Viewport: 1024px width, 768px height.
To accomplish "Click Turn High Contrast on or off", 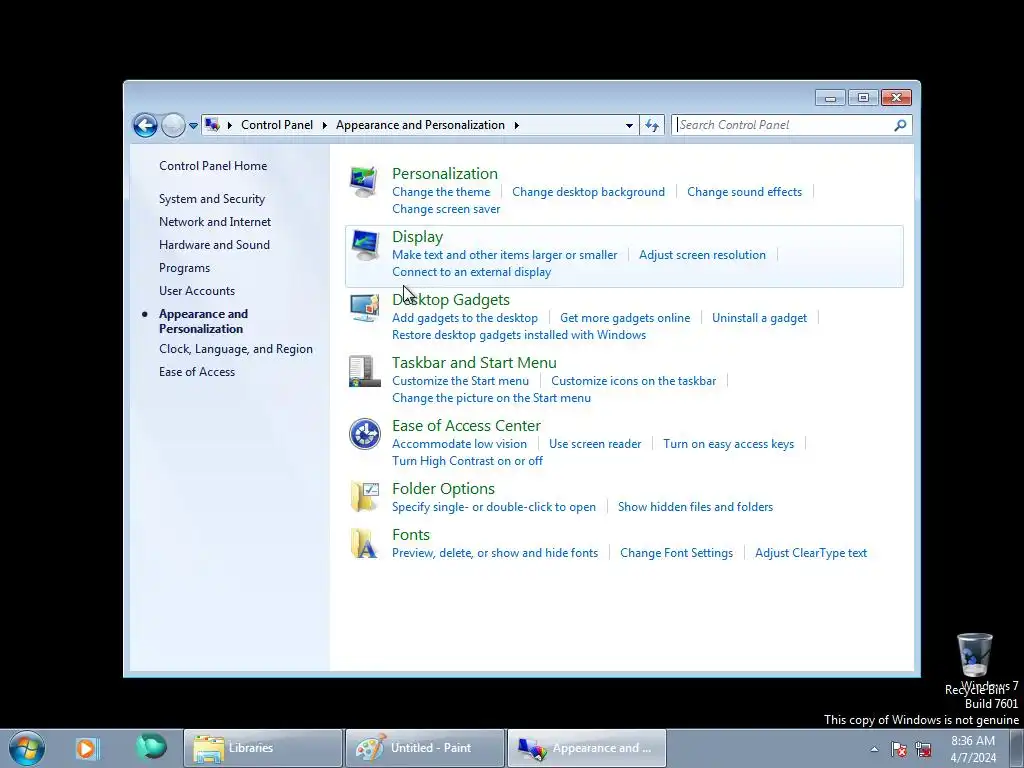I will [x=467, y=461].
